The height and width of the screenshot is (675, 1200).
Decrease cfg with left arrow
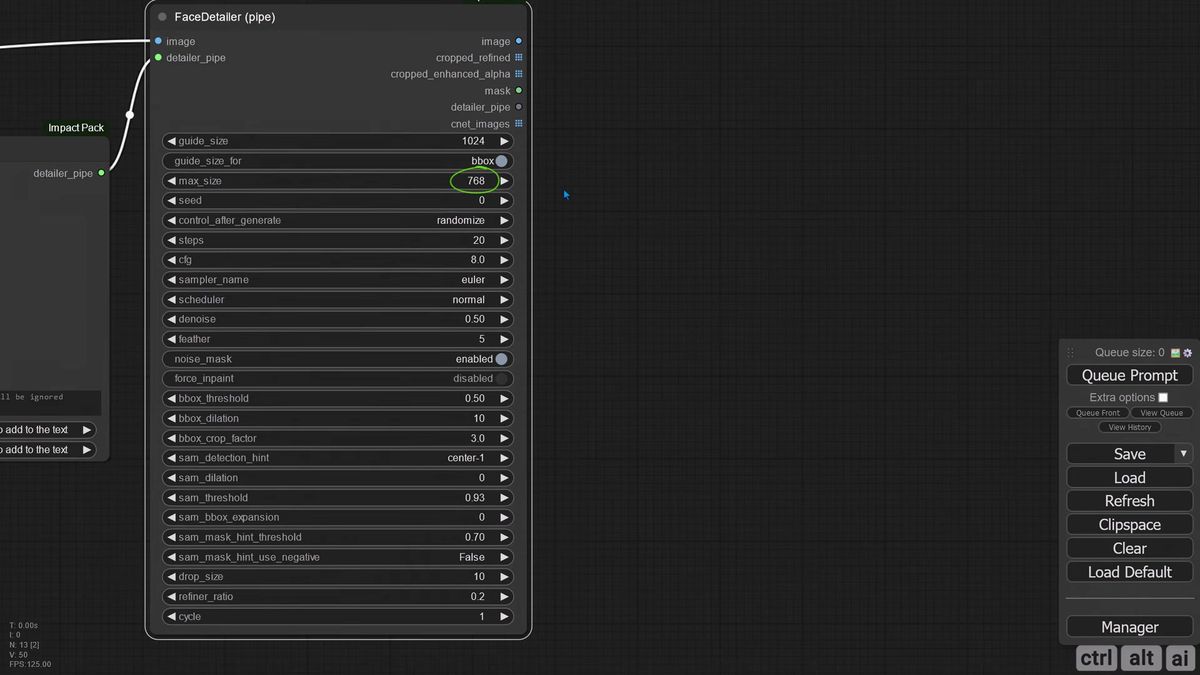pos(171,260)
